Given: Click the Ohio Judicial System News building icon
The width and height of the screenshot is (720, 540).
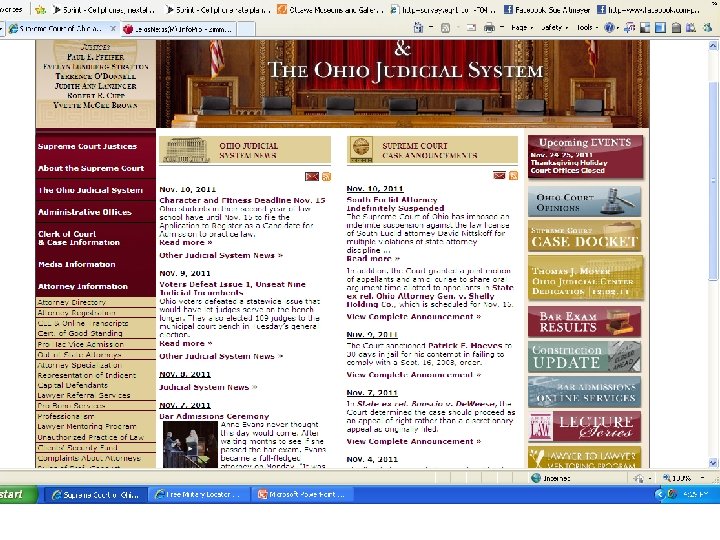Looking at the screenshot, I should pos(186,149).
